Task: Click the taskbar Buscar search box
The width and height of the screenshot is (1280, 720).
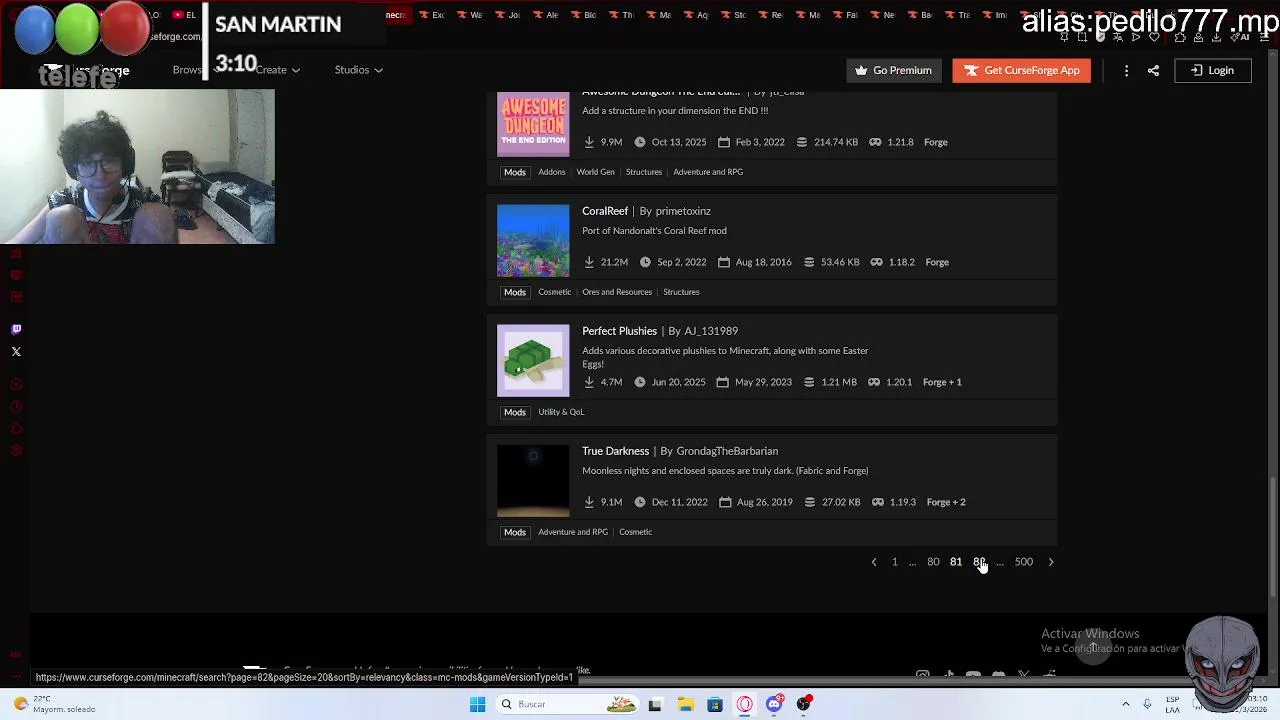Action: (x=567, y=704)
